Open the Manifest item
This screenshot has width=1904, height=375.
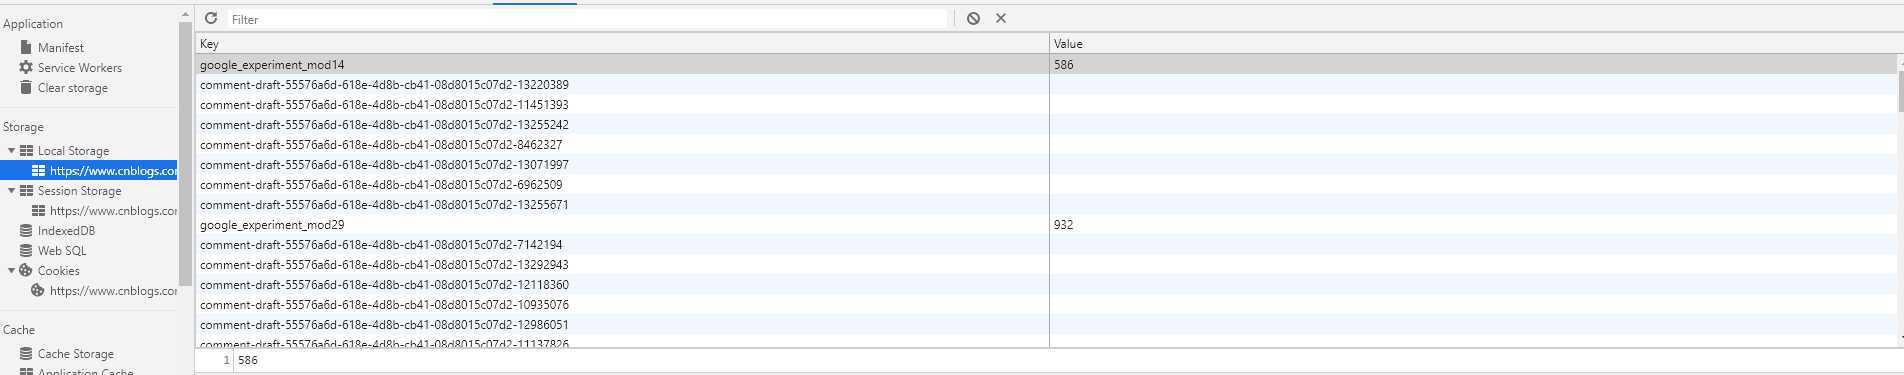60,47
